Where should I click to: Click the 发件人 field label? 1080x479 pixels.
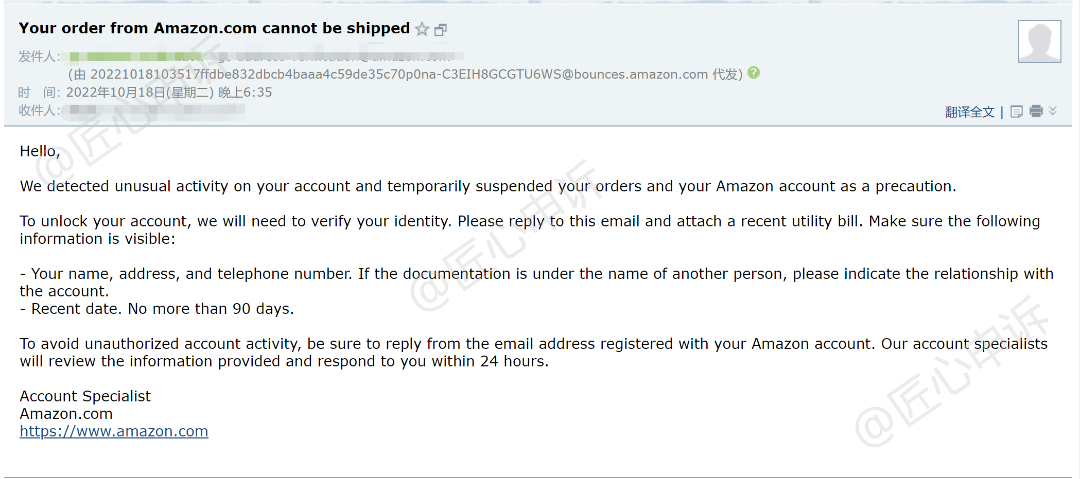pos(40,56)
